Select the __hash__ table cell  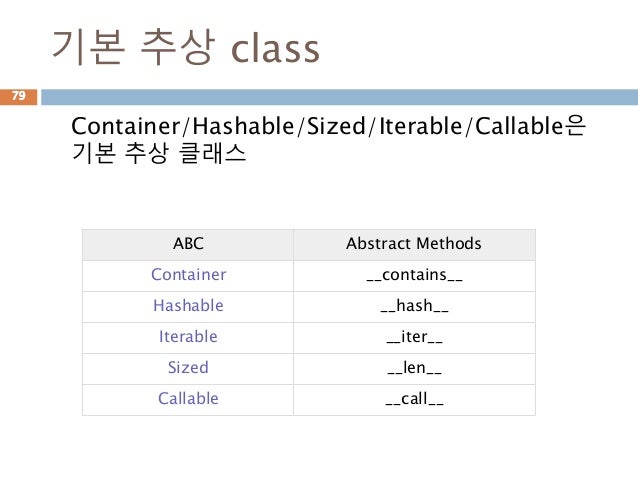(x=413, y=305)
